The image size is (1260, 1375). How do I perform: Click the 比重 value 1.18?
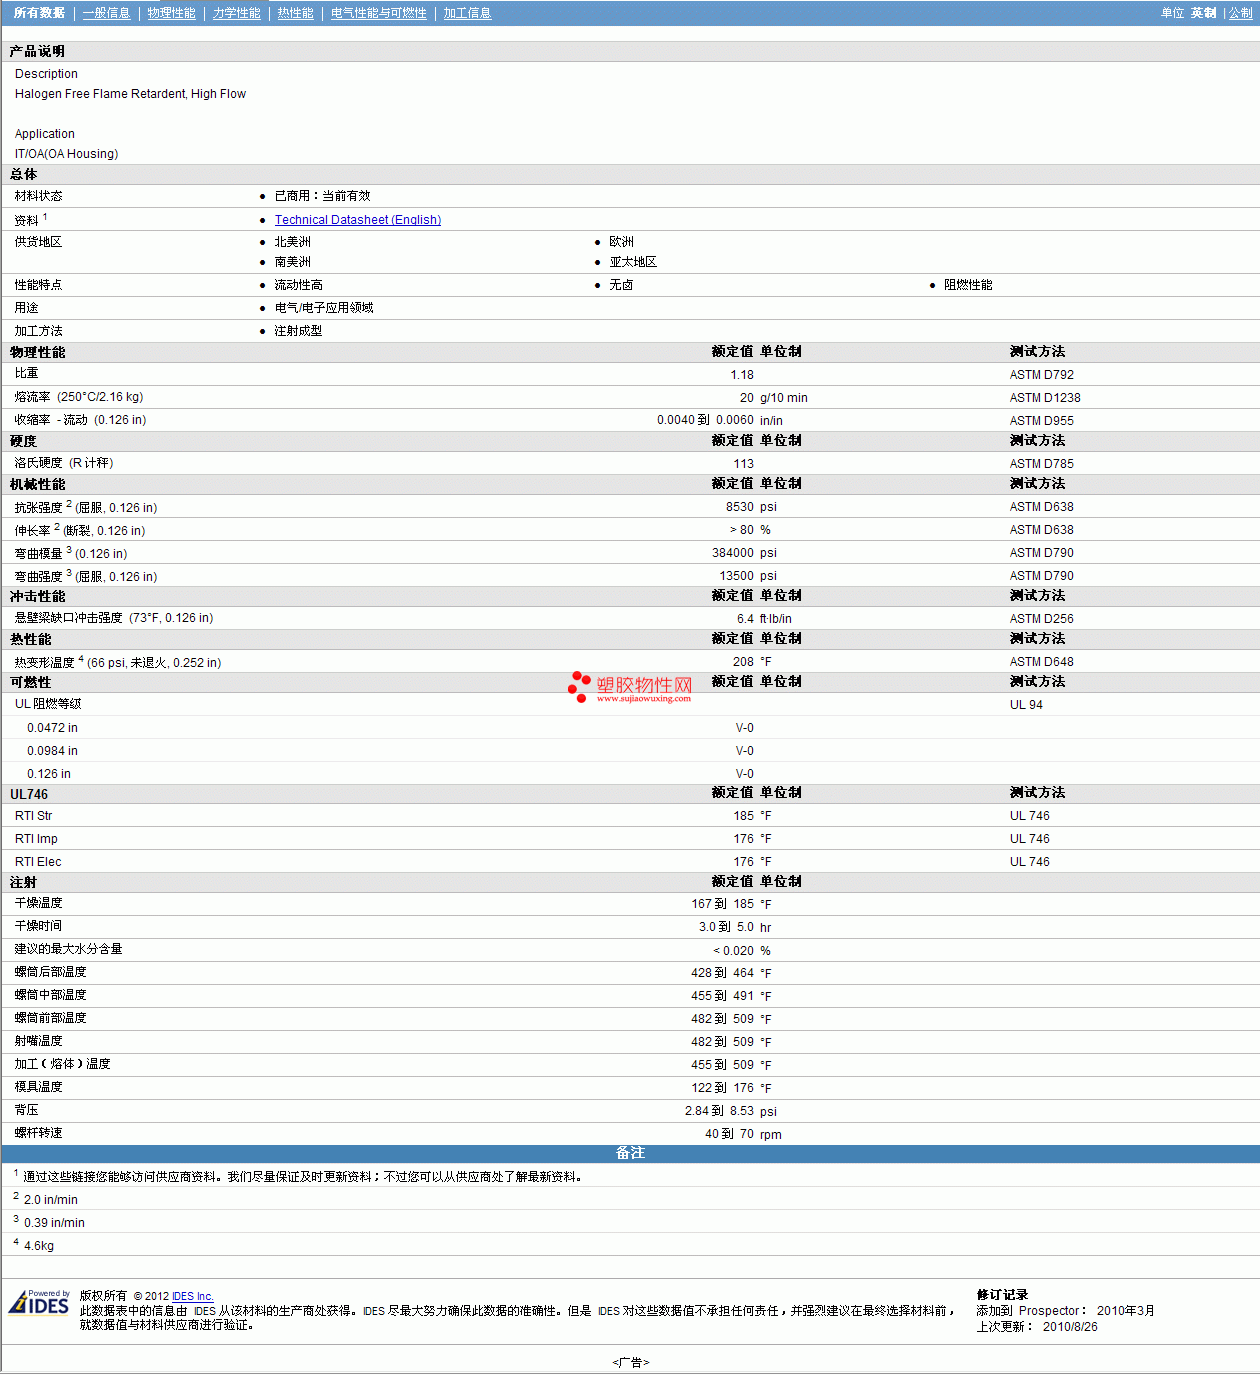[742, 375]
